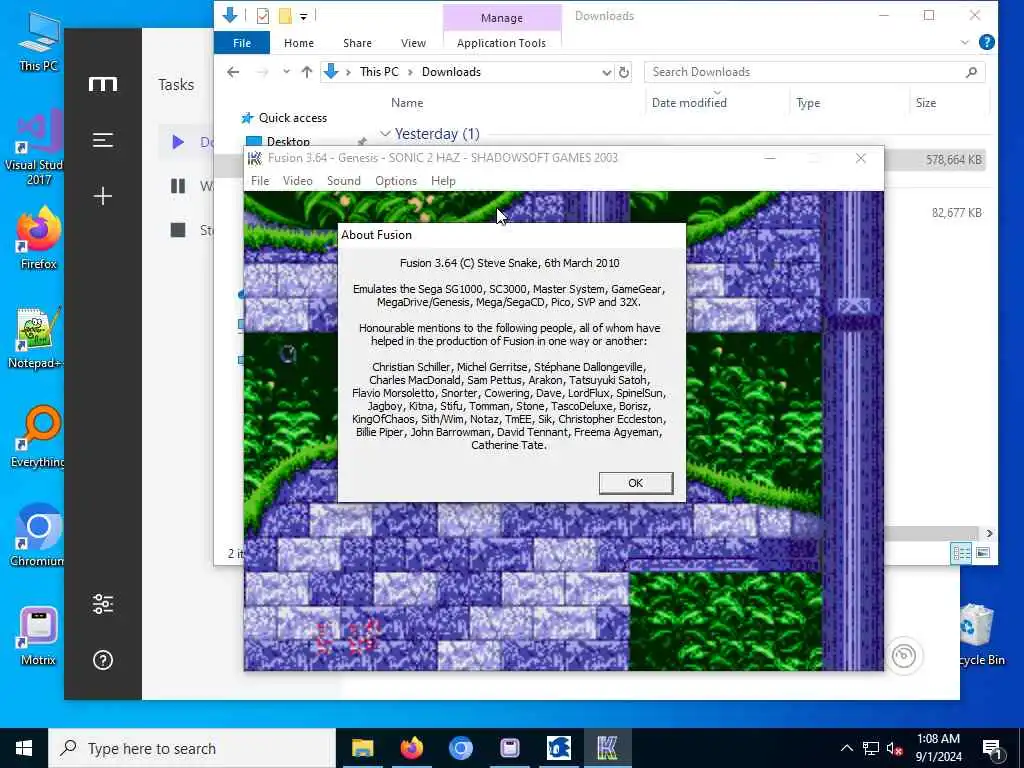Image resolution: width=1024 pixels, height=768 pixels.
Task: Add a new task in Motrix
Action: point(103,196)
